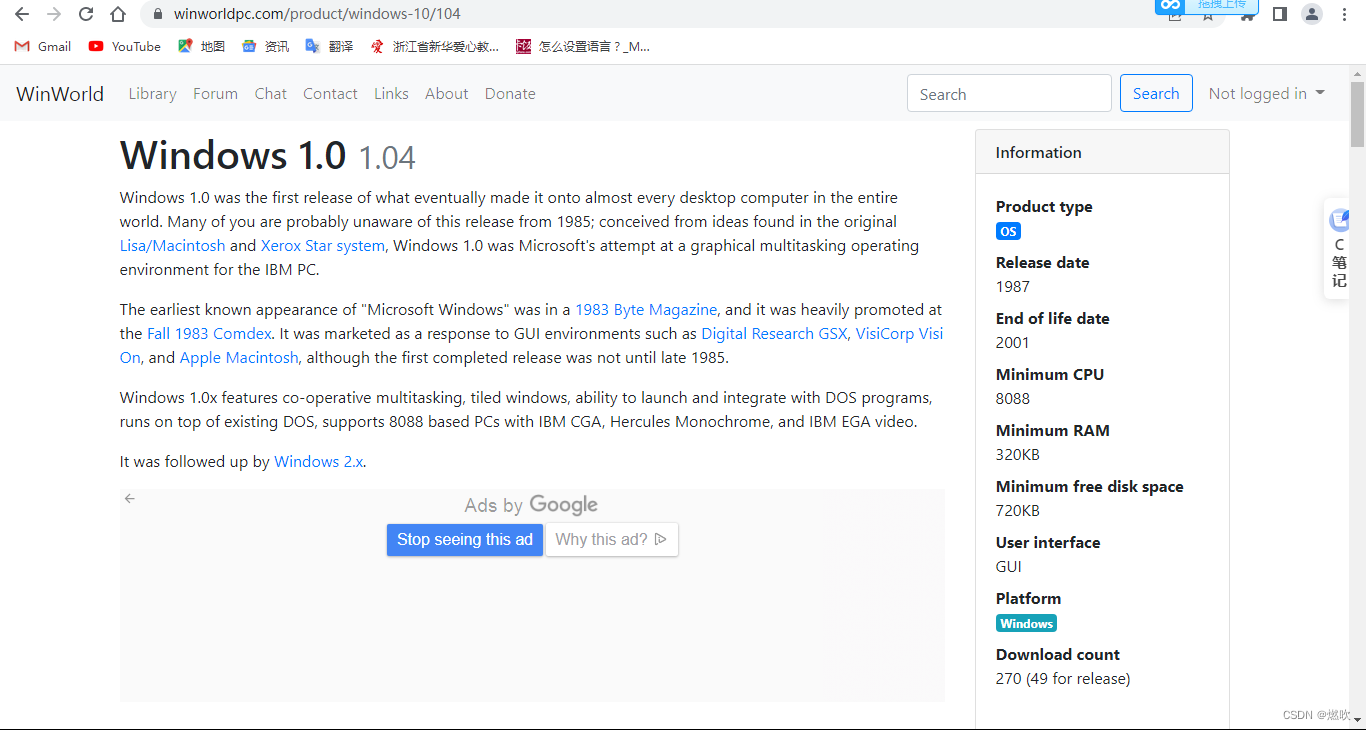Reload the current page

coord(85,14)
